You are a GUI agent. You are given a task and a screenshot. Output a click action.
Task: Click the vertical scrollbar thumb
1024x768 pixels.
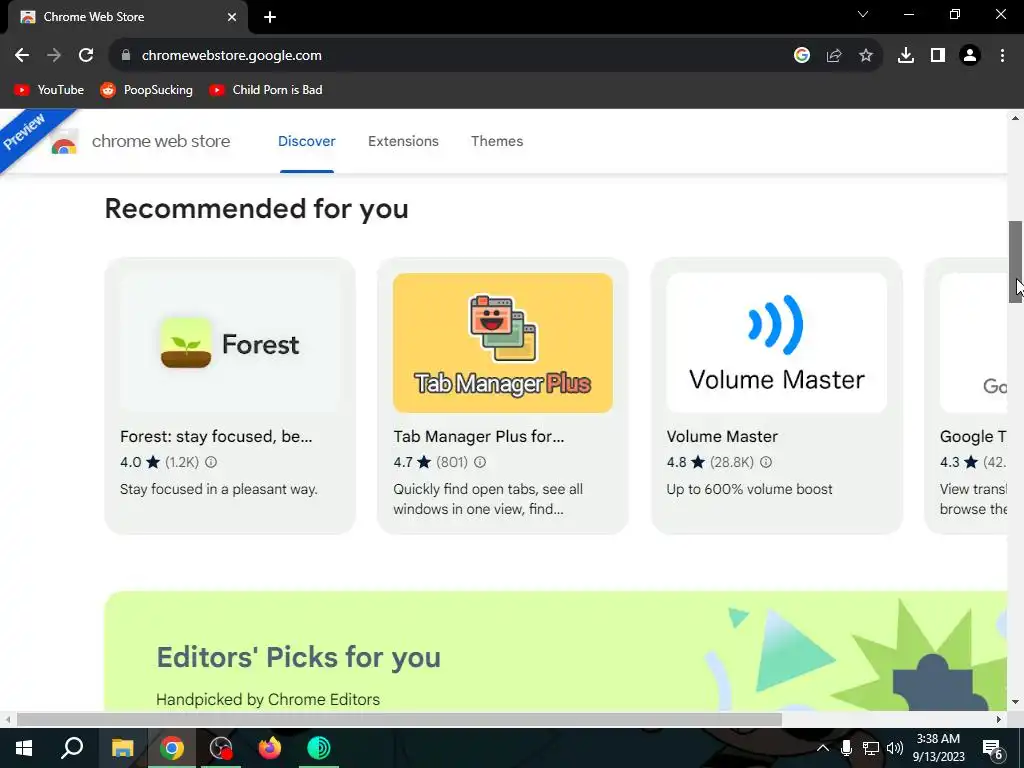[x=1016, y=262]
